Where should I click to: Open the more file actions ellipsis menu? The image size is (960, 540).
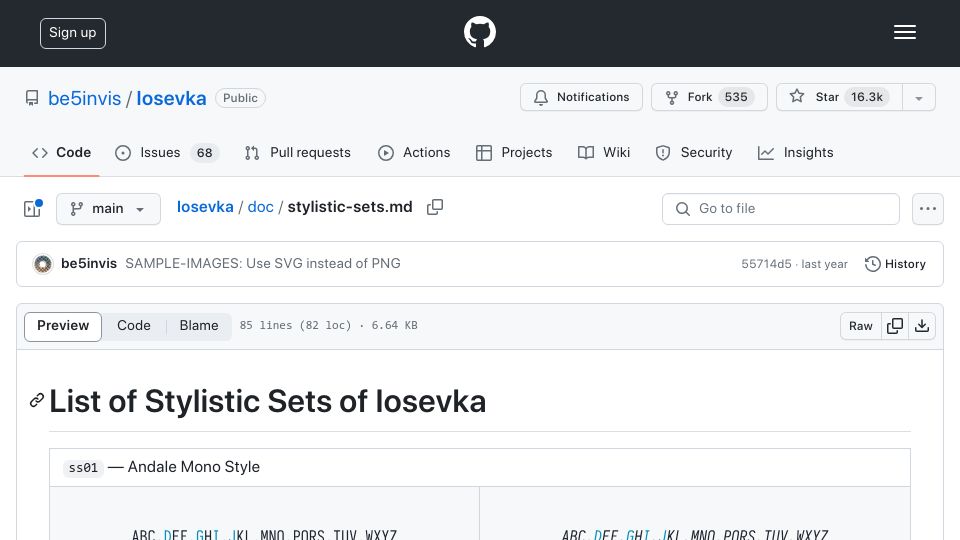tap(928, 209)
